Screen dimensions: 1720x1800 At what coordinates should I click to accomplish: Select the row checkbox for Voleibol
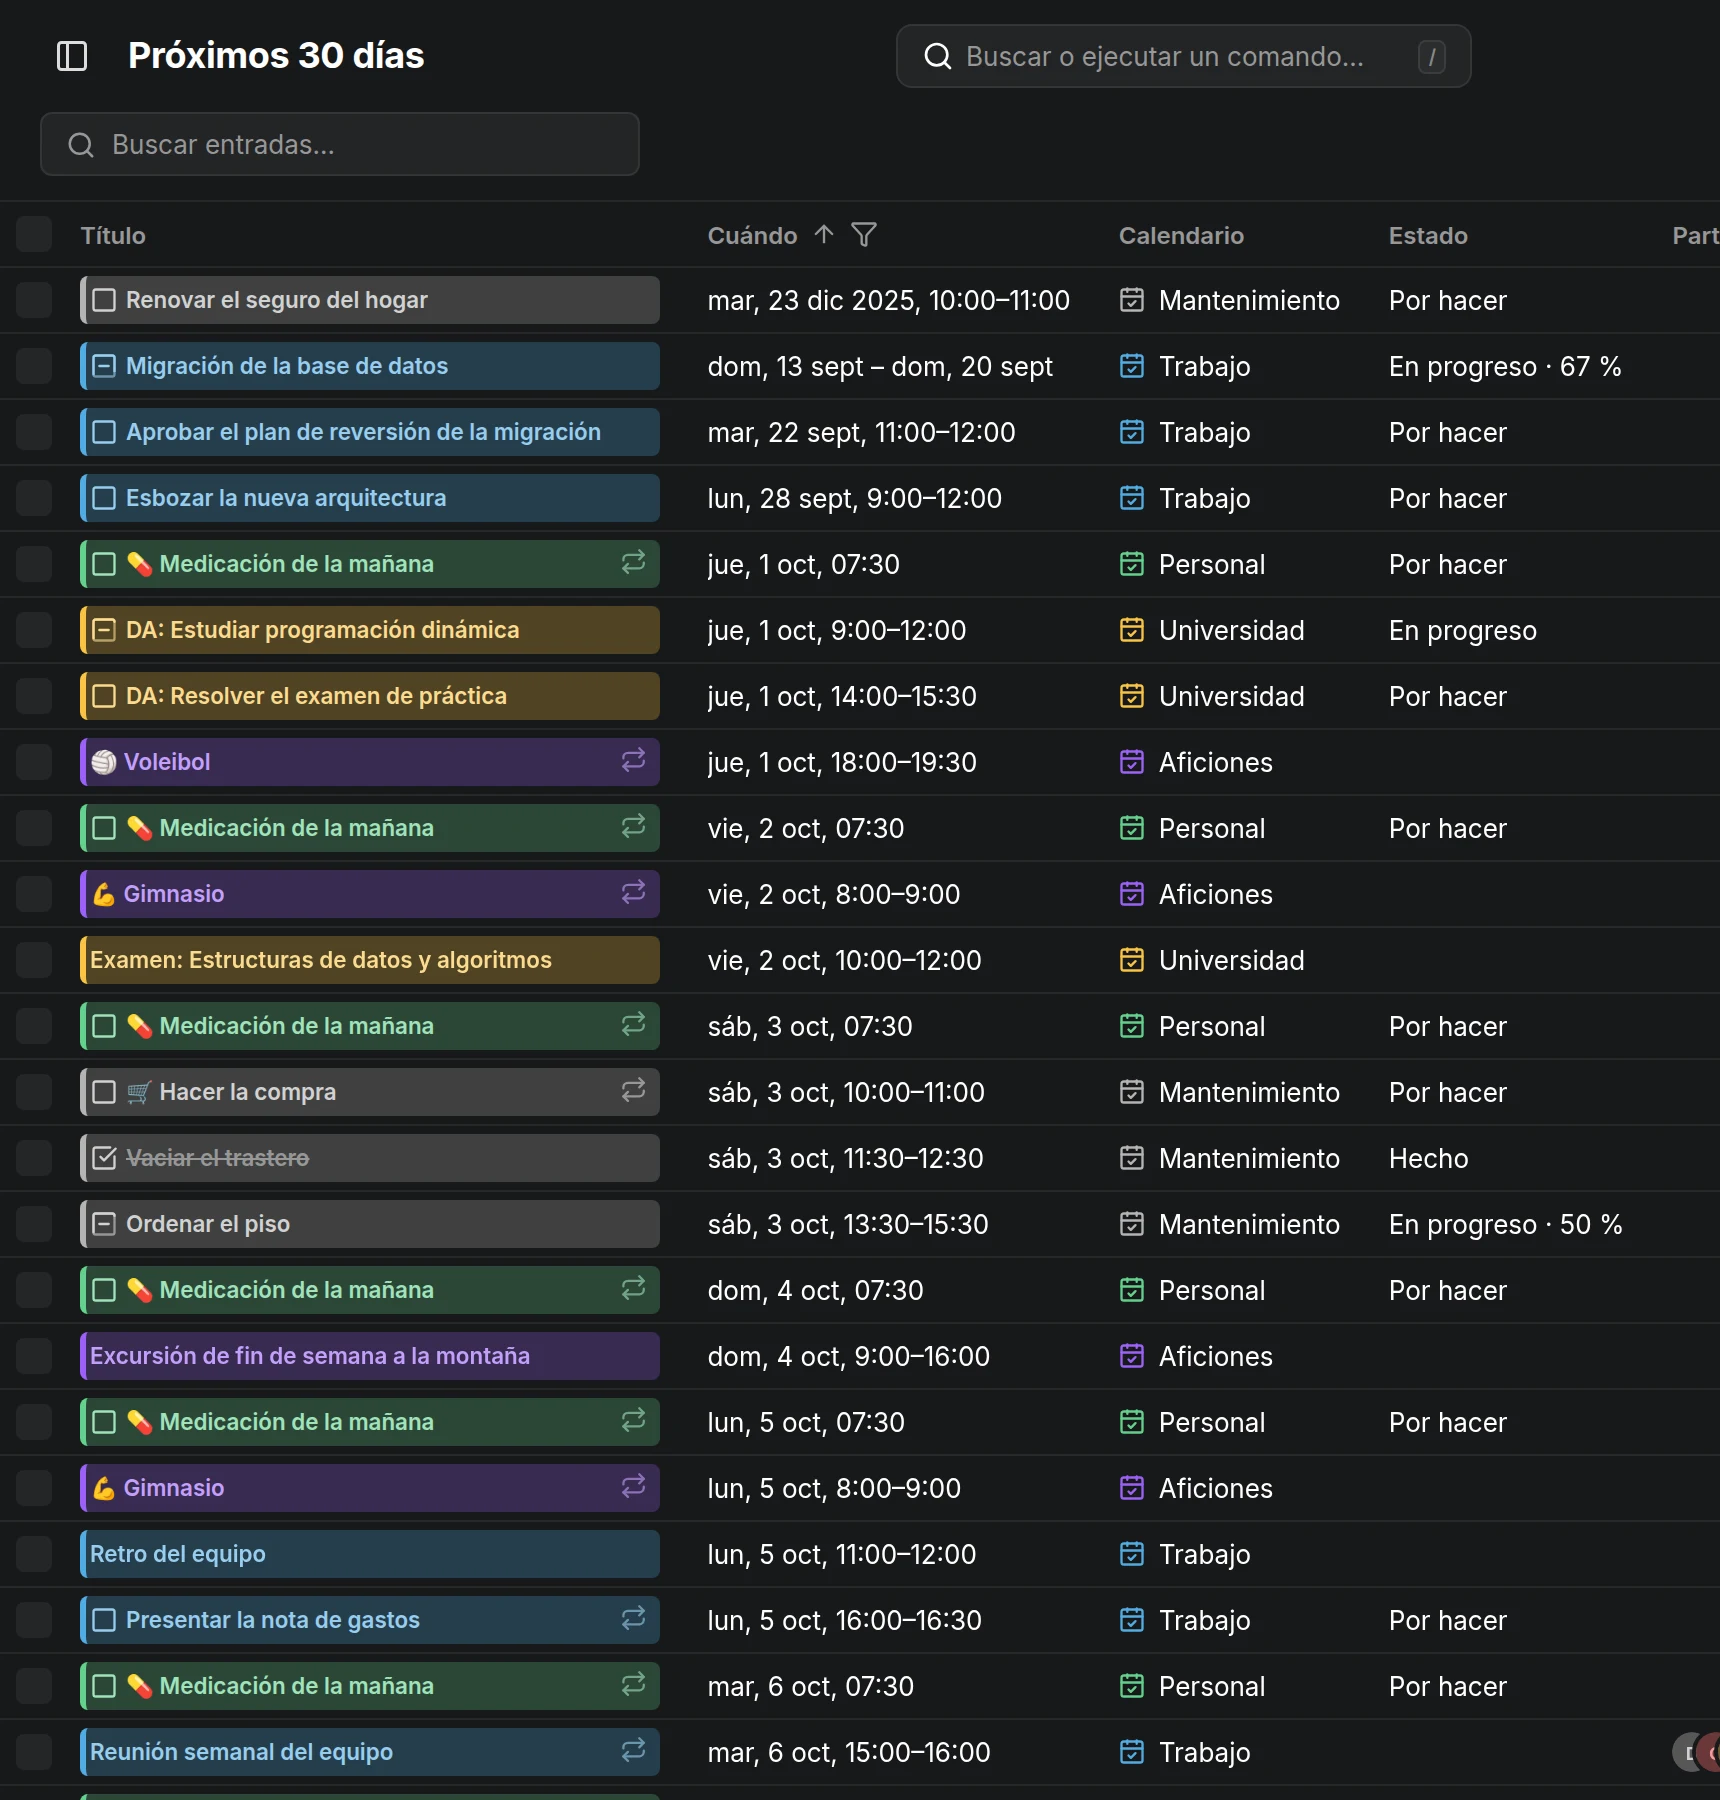pos(34,762)
